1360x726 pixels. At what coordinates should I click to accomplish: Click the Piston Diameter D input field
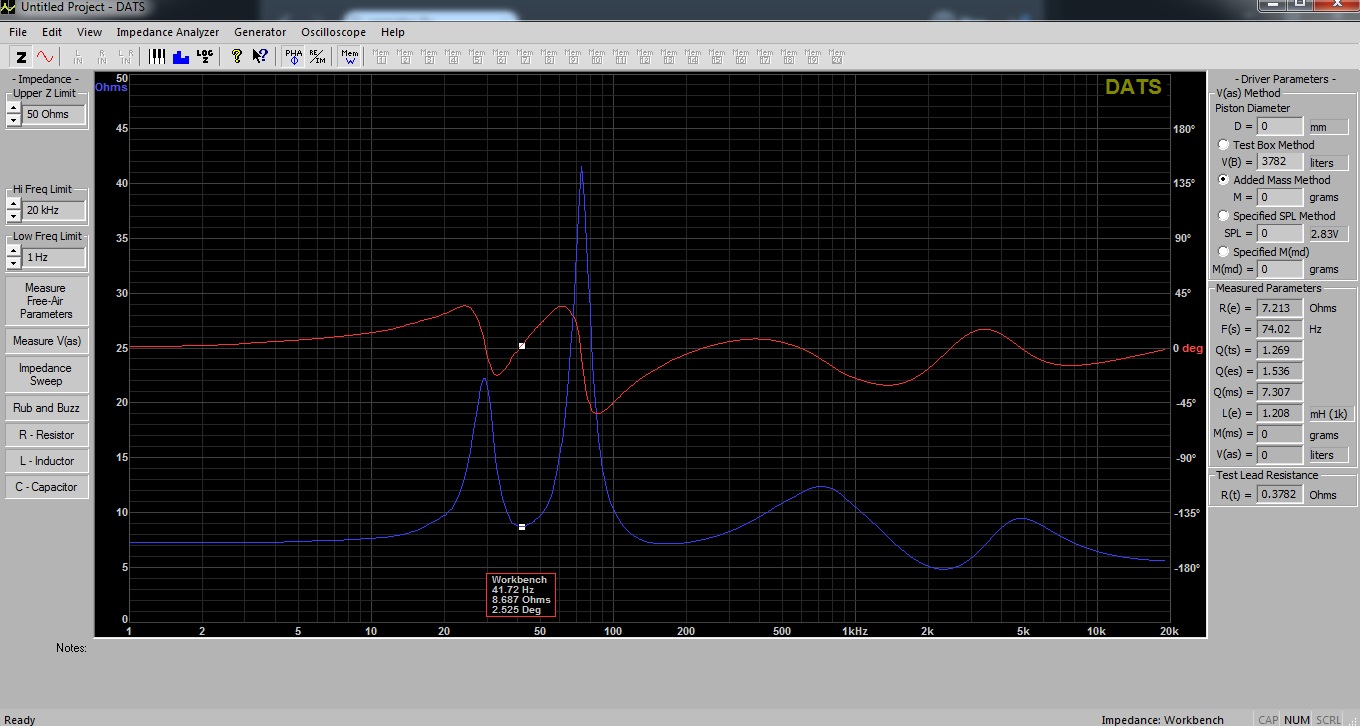tap(1280, 127)
